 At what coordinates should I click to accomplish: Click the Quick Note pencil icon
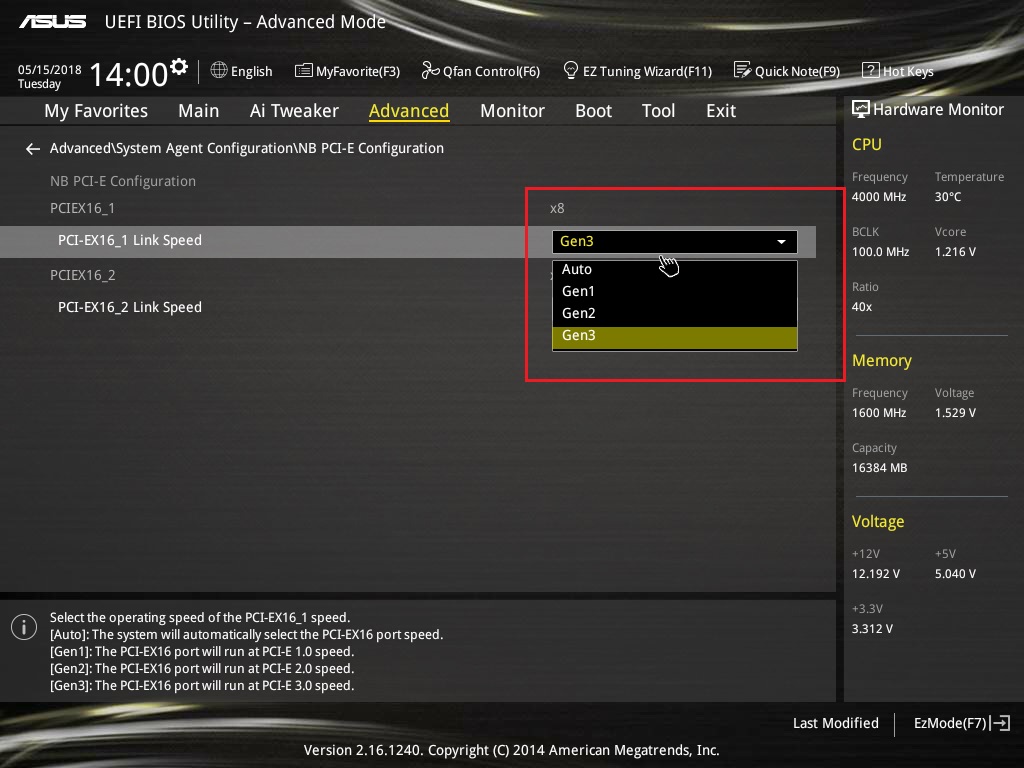coord(743,70)
